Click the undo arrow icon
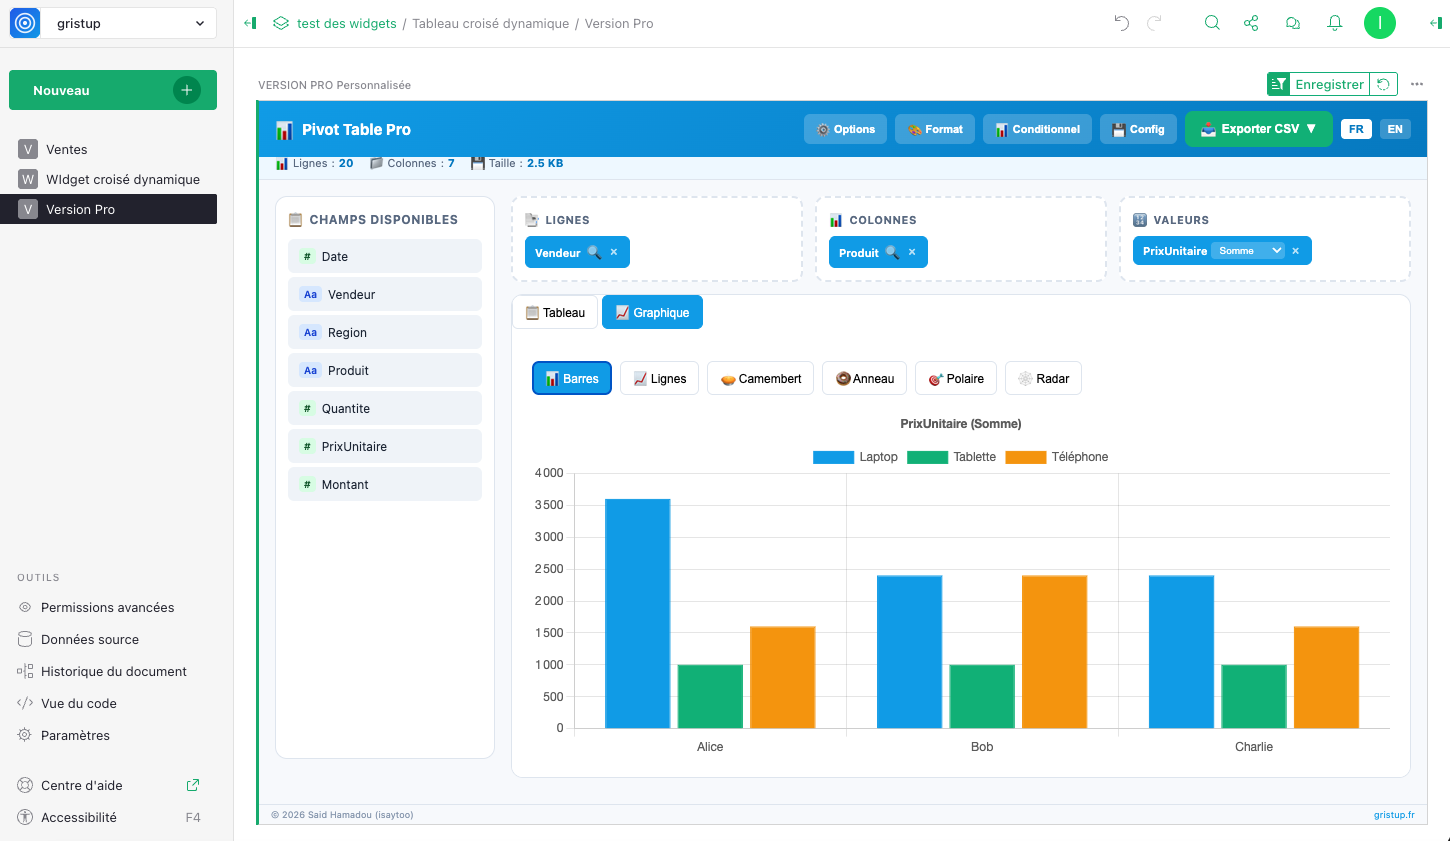The width and height of the screenshot is (1450, 841). [x=1121, y=23]
